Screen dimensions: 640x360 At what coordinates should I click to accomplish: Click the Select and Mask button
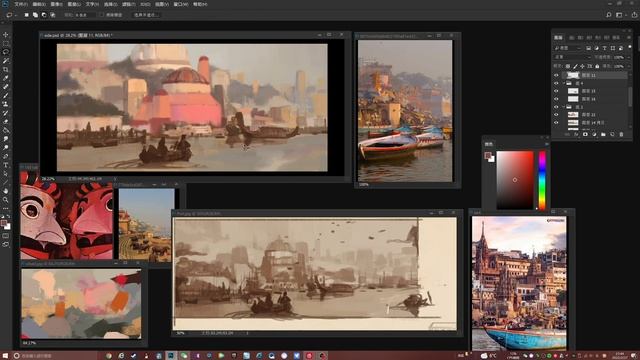[x=146, y=15]
